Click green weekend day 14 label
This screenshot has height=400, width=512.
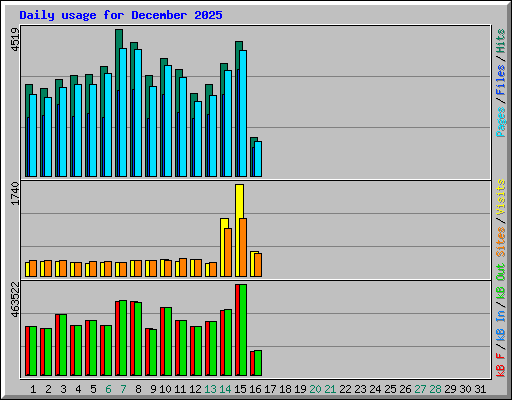(225, 389)
